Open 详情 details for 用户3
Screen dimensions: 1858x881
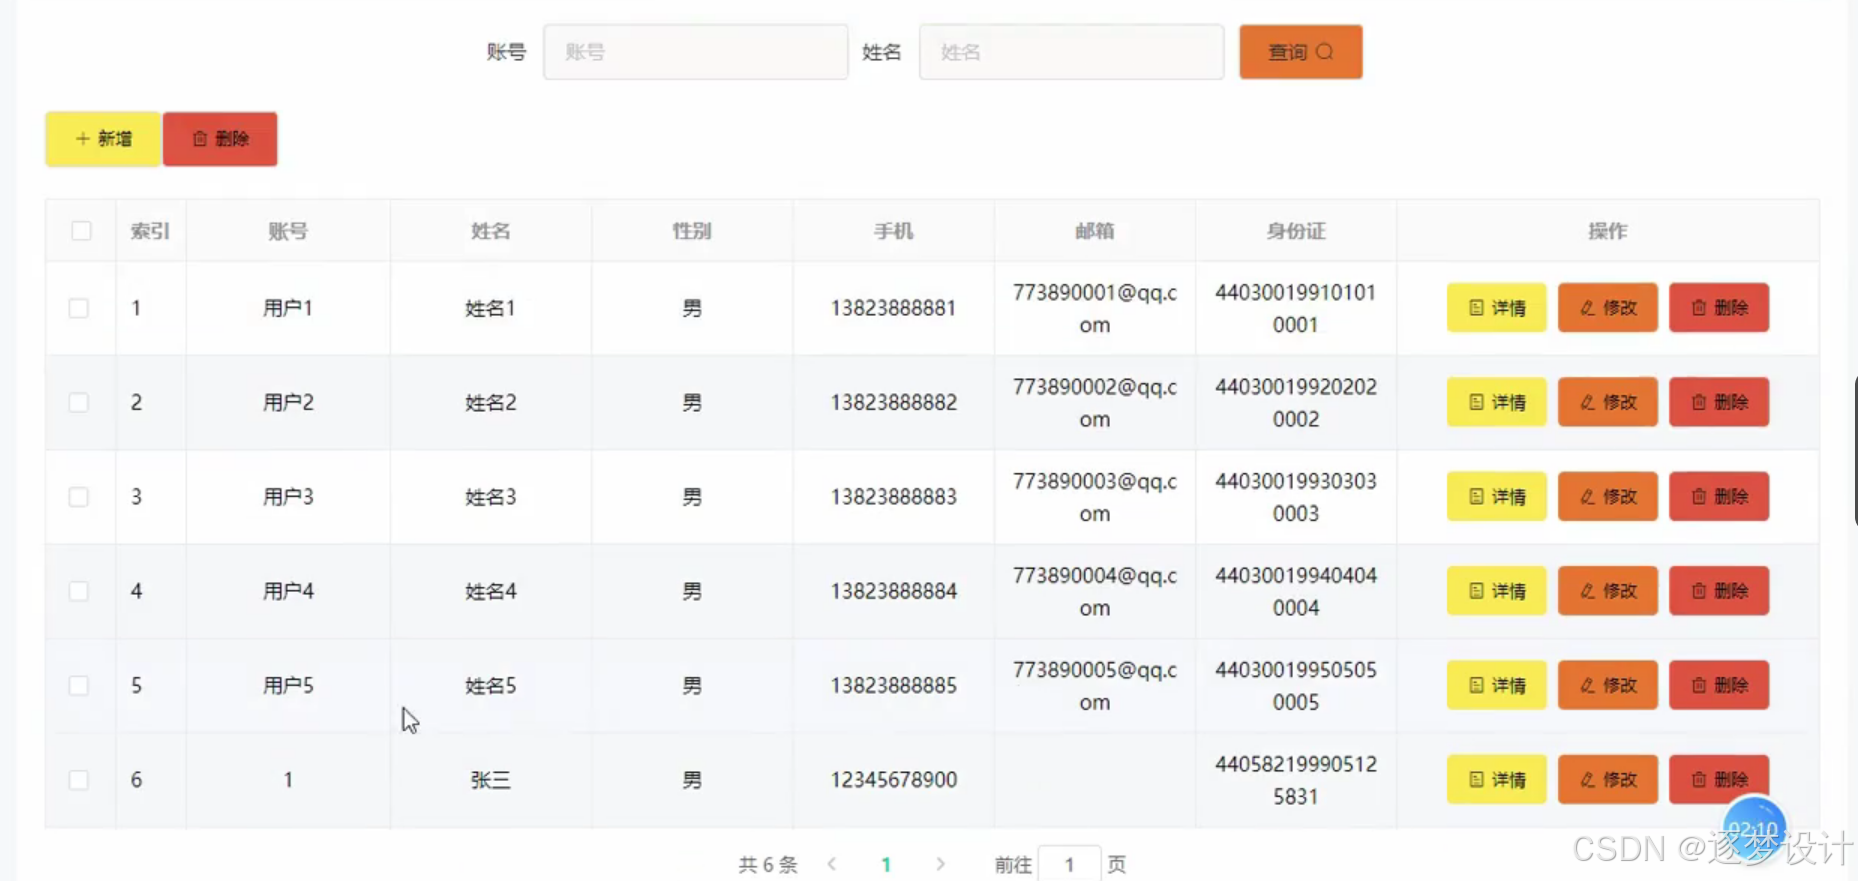coord(1497,497)
